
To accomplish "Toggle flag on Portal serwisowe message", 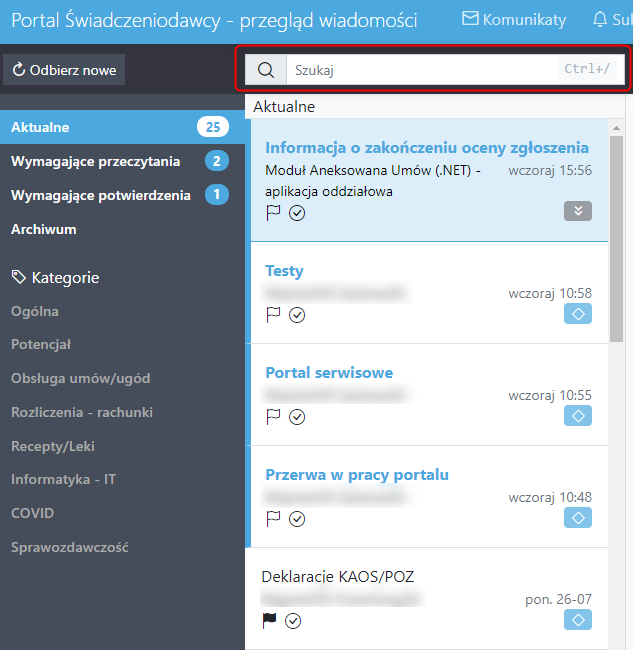I will click(273, 417).
